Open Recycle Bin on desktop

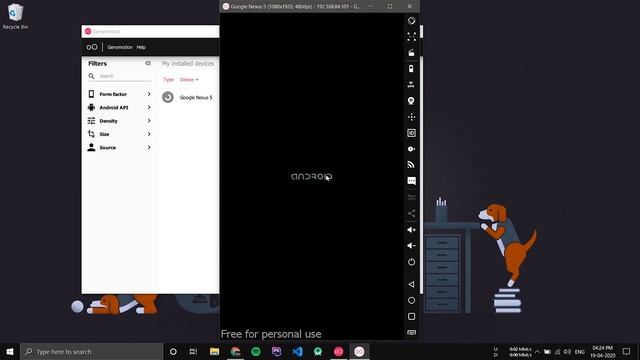click(15, 17)
